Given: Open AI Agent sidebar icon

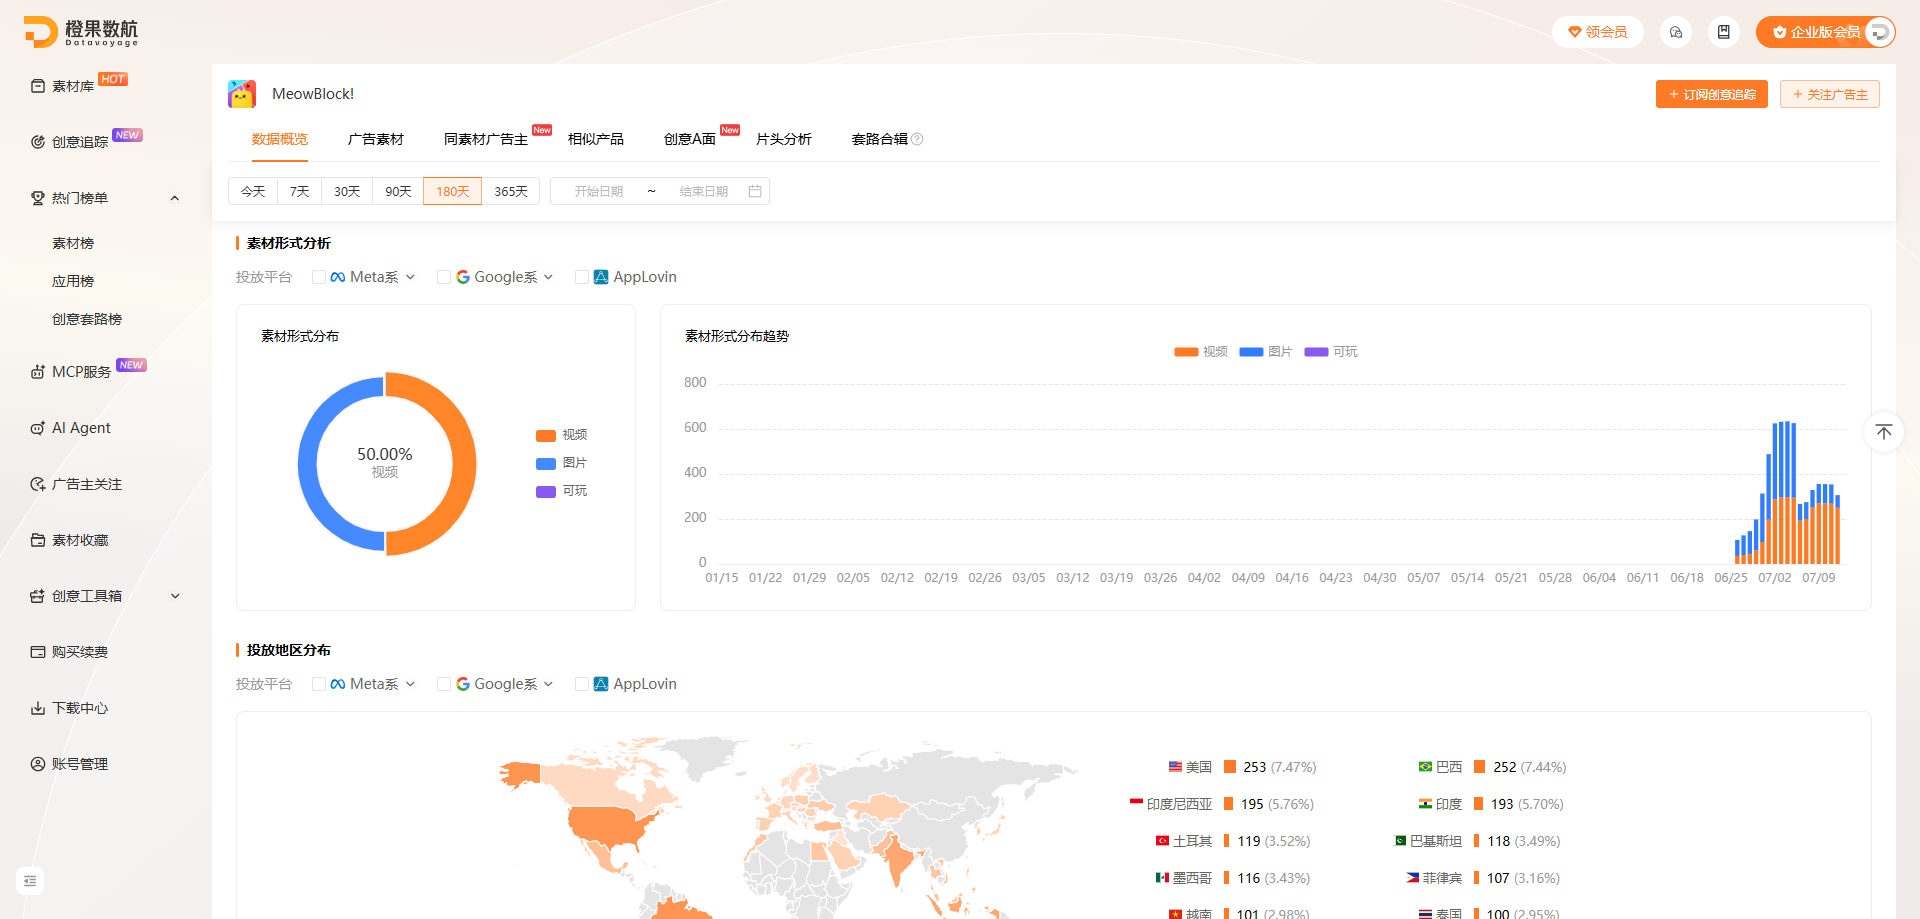Looking at the screenshot, I should 38,428.
